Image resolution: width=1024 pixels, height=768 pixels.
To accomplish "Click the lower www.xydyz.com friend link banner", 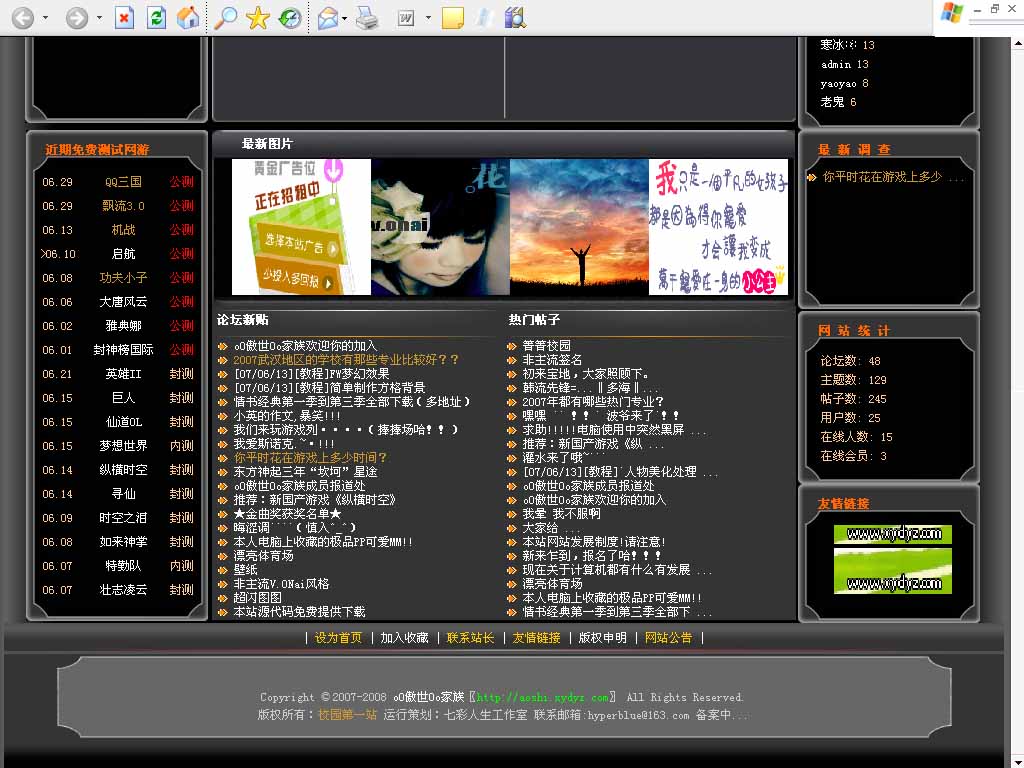I will pyautogui.click(x=893, y=571).
